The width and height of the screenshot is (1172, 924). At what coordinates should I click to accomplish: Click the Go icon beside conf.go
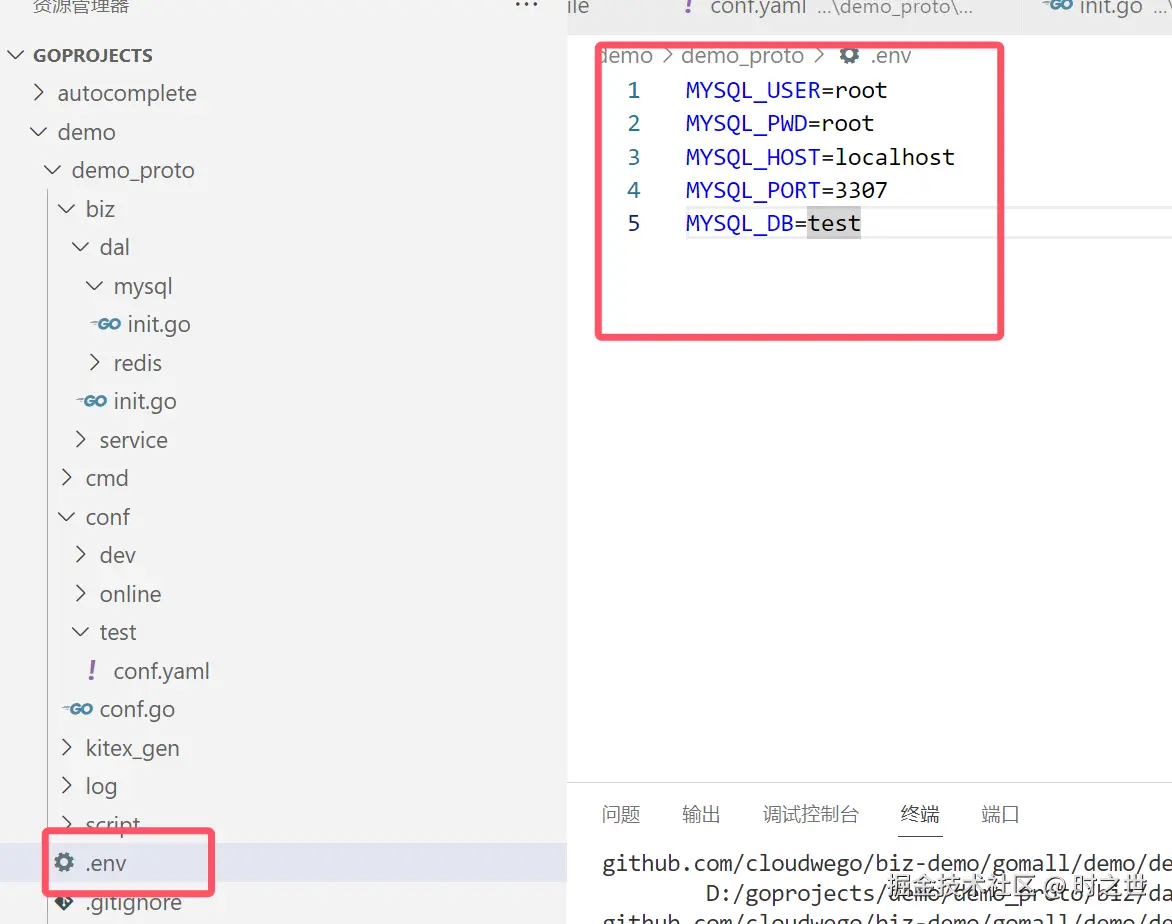pos(78,709)
